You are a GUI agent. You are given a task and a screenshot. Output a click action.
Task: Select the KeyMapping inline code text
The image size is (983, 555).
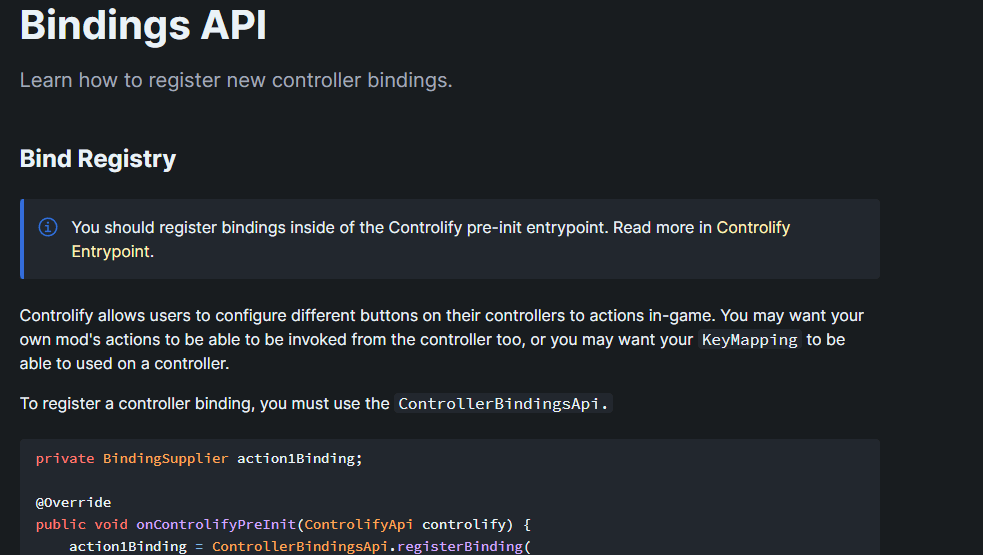pos(749,340)
